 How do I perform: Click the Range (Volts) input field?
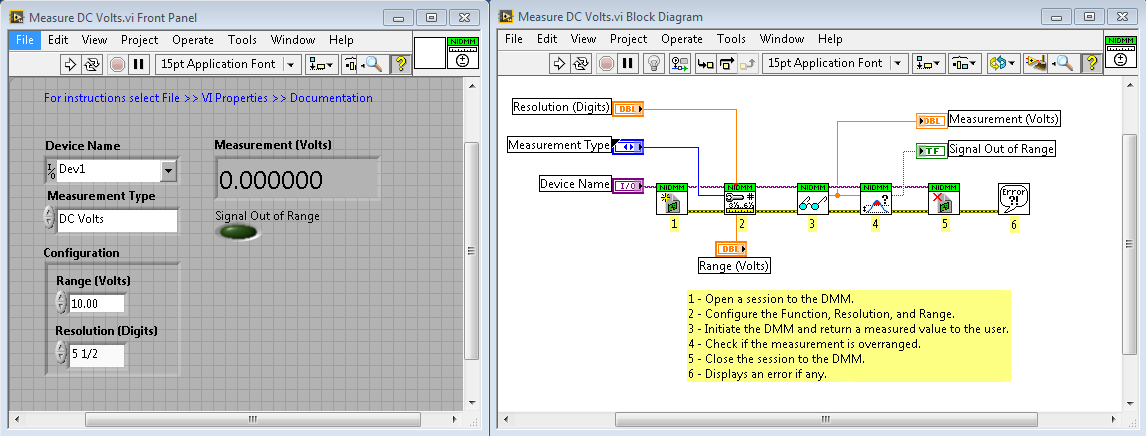coord(96,303)
